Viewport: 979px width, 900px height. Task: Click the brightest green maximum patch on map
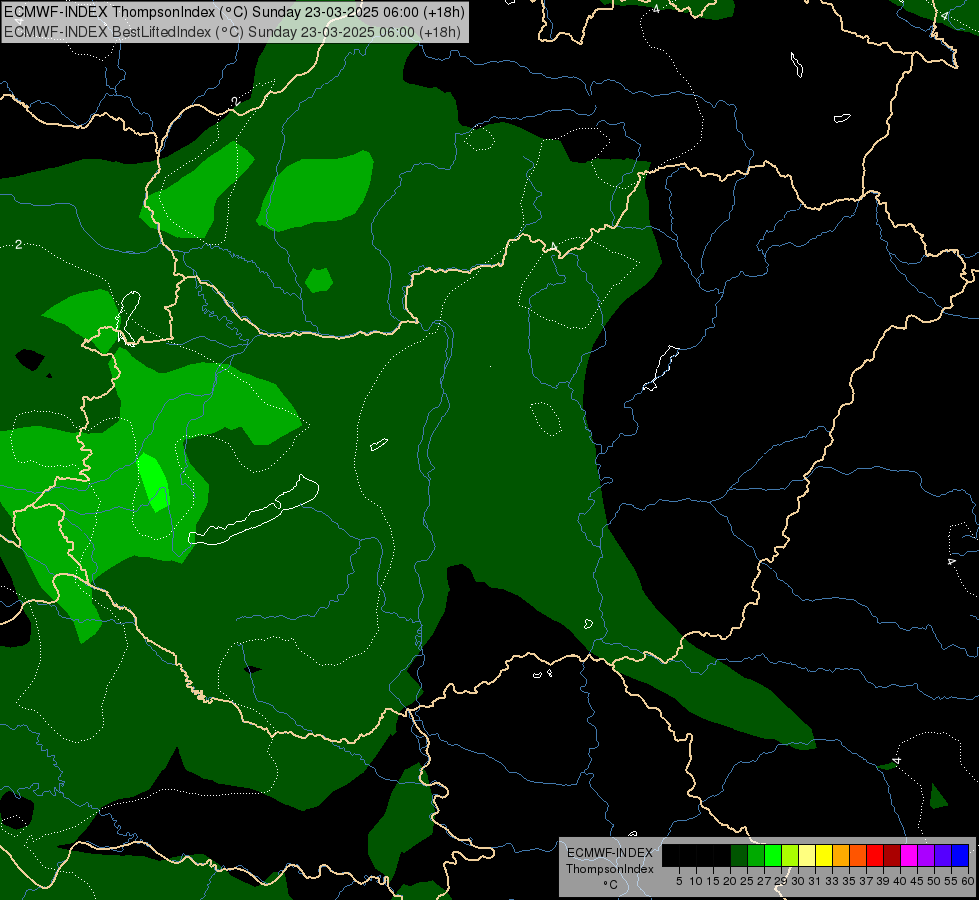pyautogui.click(x=154, y=481)
